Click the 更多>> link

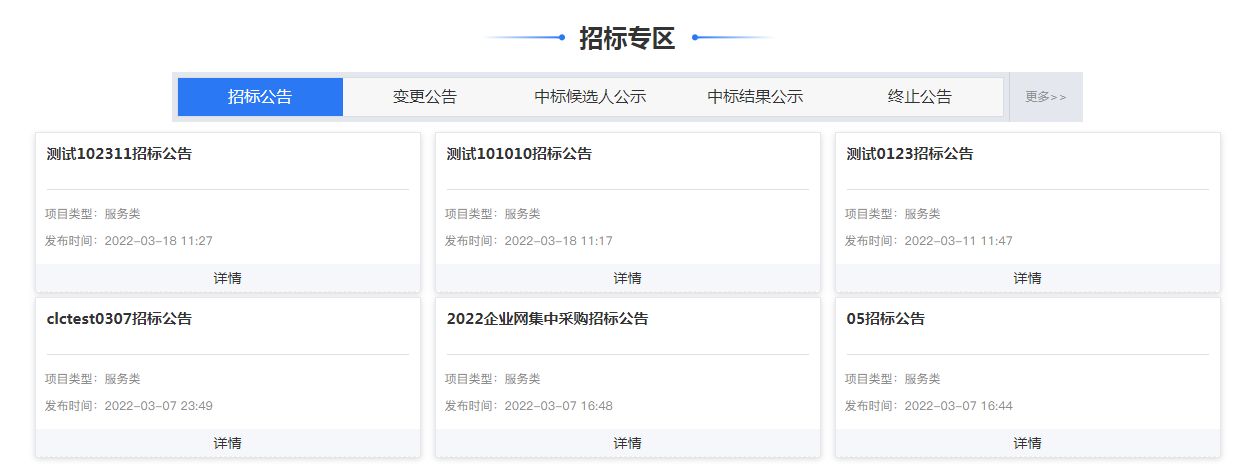(x=1046, y=97)
